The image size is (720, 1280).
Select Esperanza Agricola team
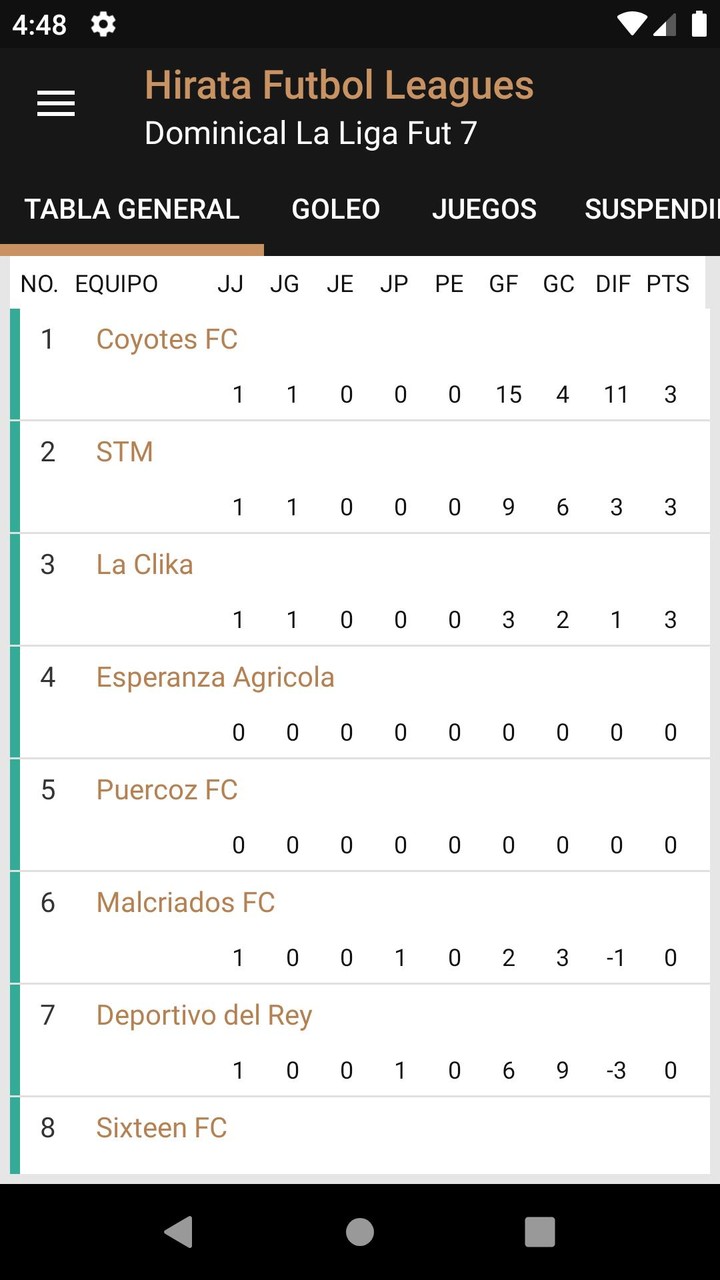pyautogui.click(x=215, y=677)
